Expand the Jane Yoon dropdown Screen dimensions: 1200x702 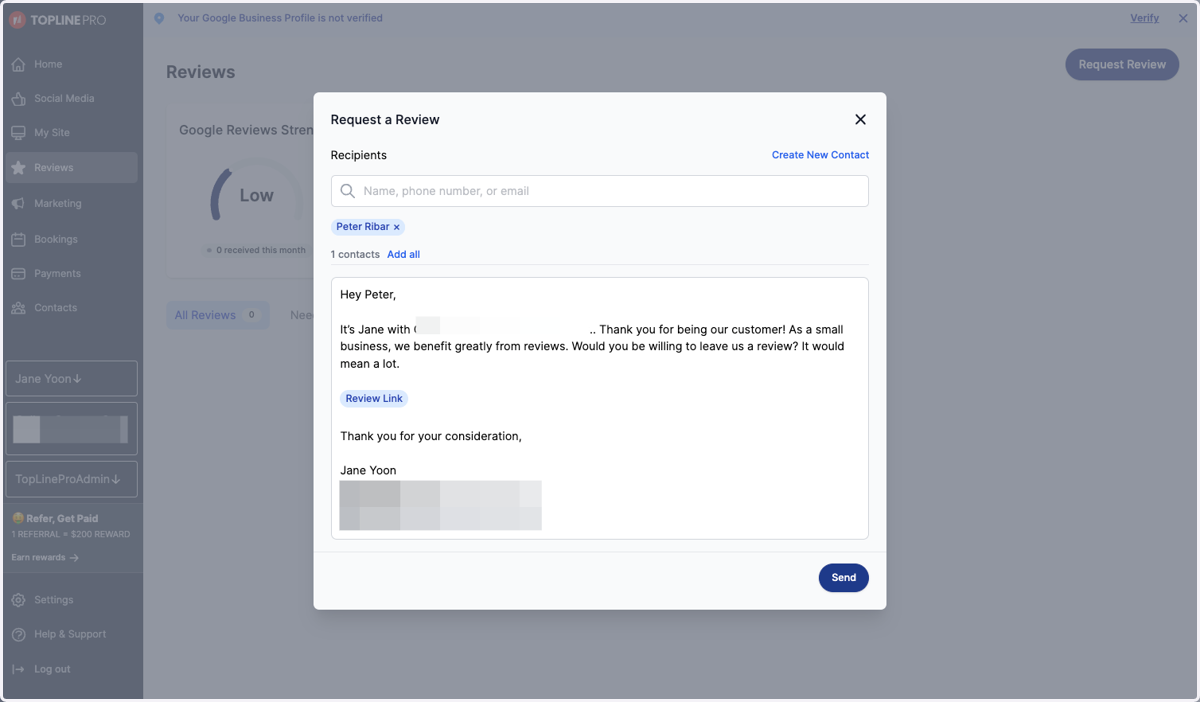point(71,379)
